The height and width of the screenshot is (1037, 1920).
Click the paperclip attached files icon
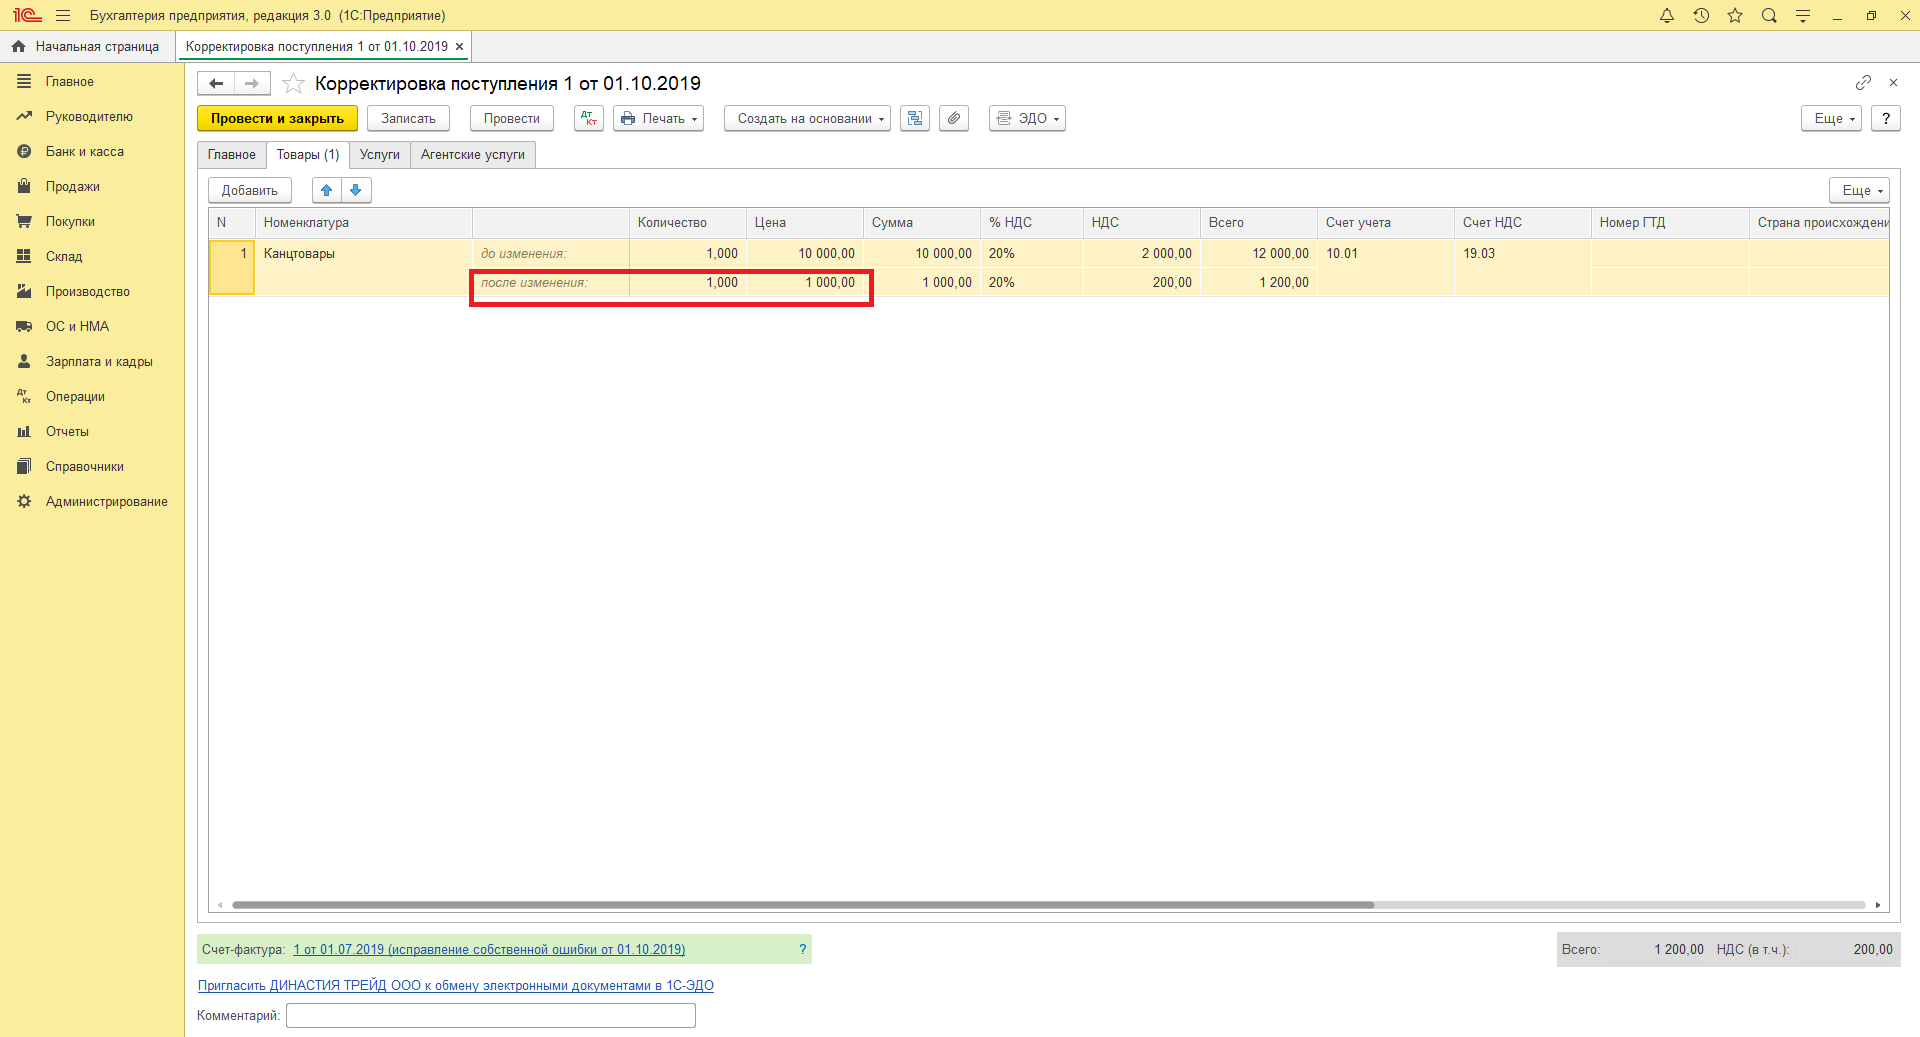[x=954, y=118]
